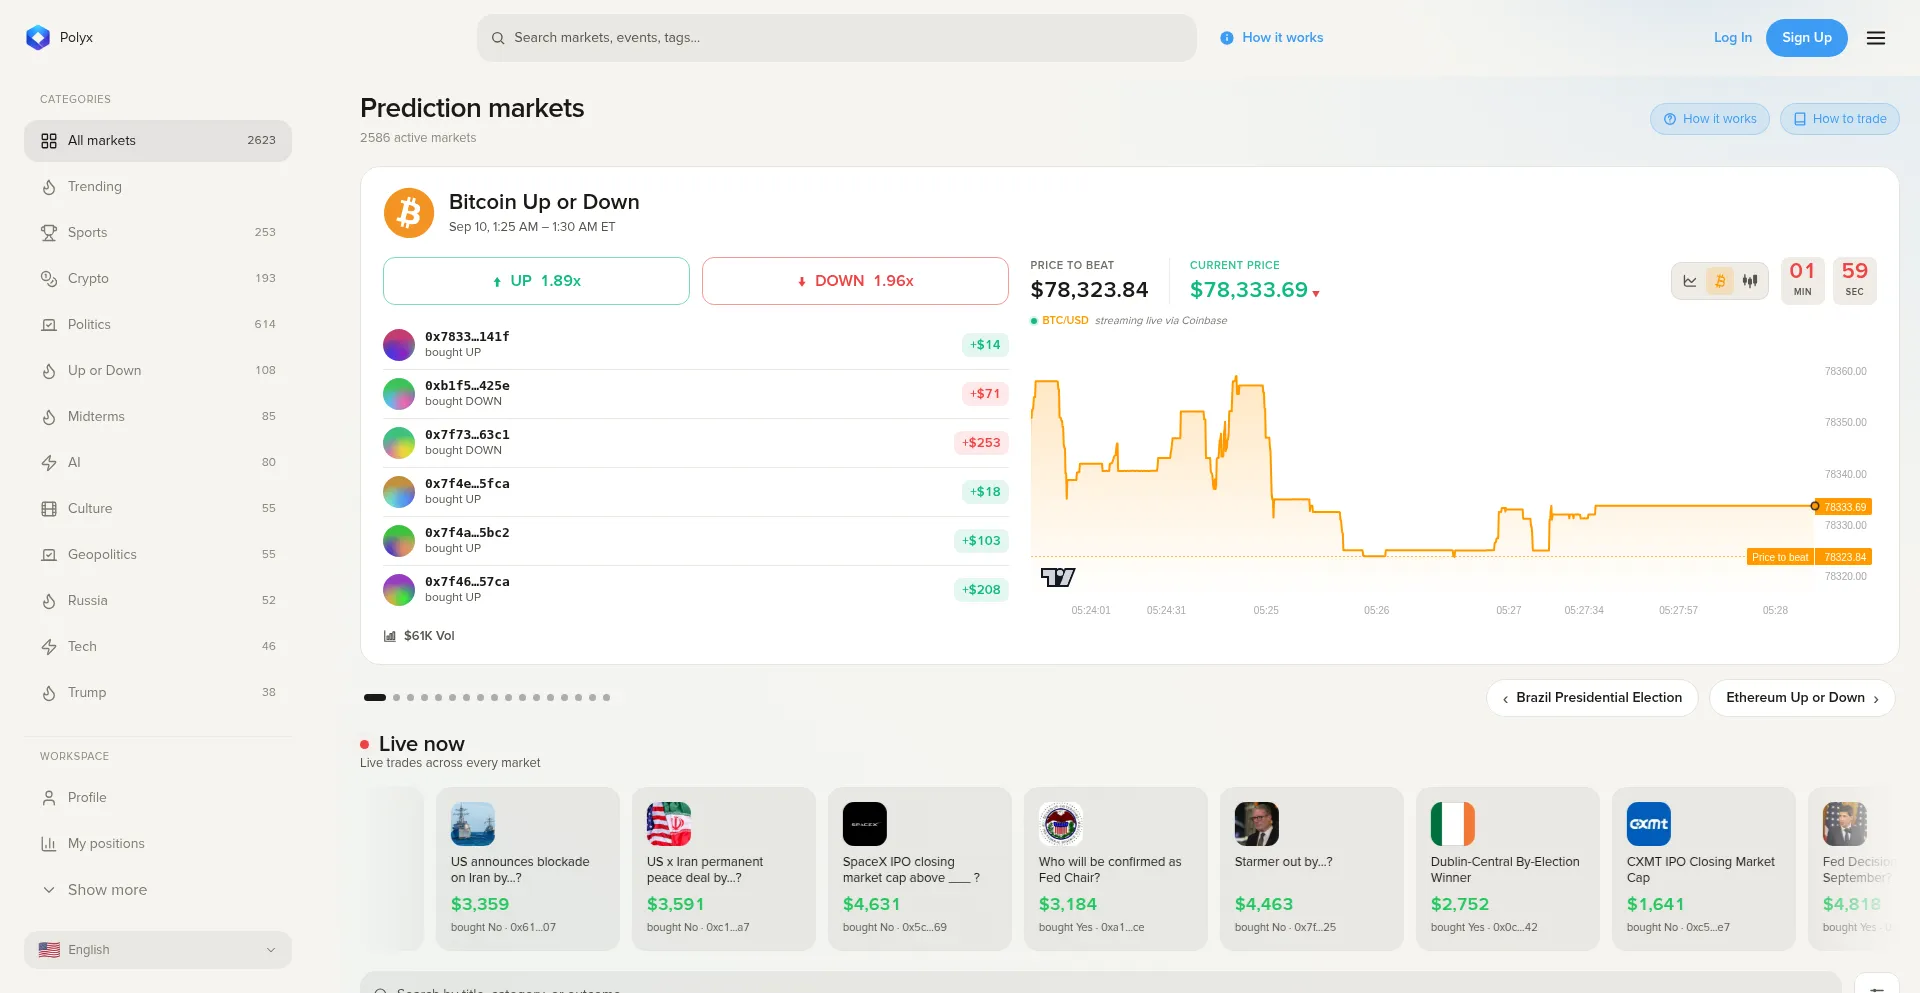
Task: Click the avatar of trader 0x7833…141f
Action: click(399, 345)
